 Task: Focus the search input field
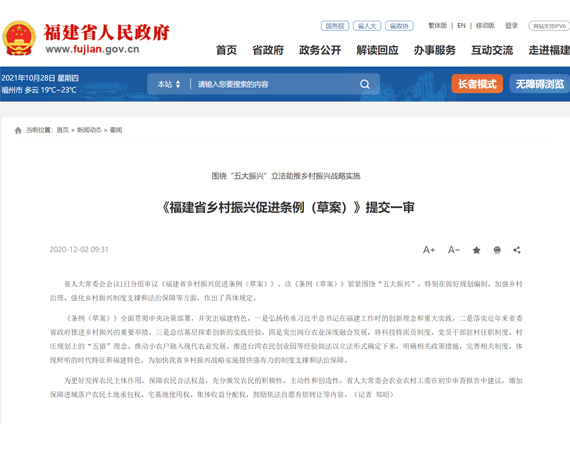click(276, 84)
